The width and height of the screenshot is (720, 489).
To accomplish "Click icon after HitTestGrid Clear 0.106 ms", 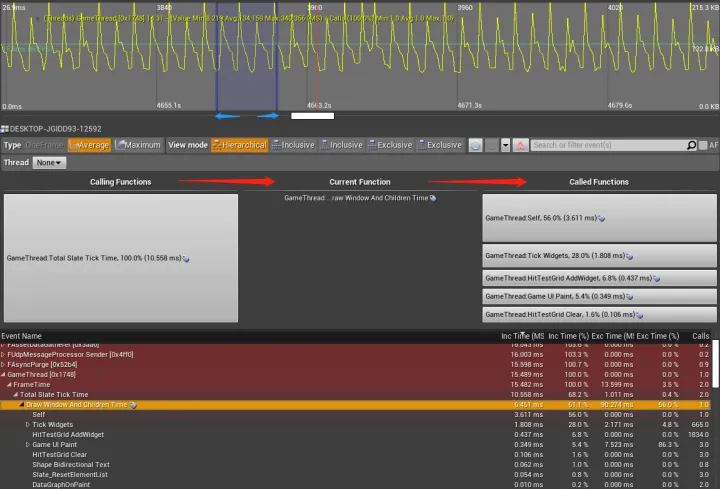I will [x=640, y=315].
